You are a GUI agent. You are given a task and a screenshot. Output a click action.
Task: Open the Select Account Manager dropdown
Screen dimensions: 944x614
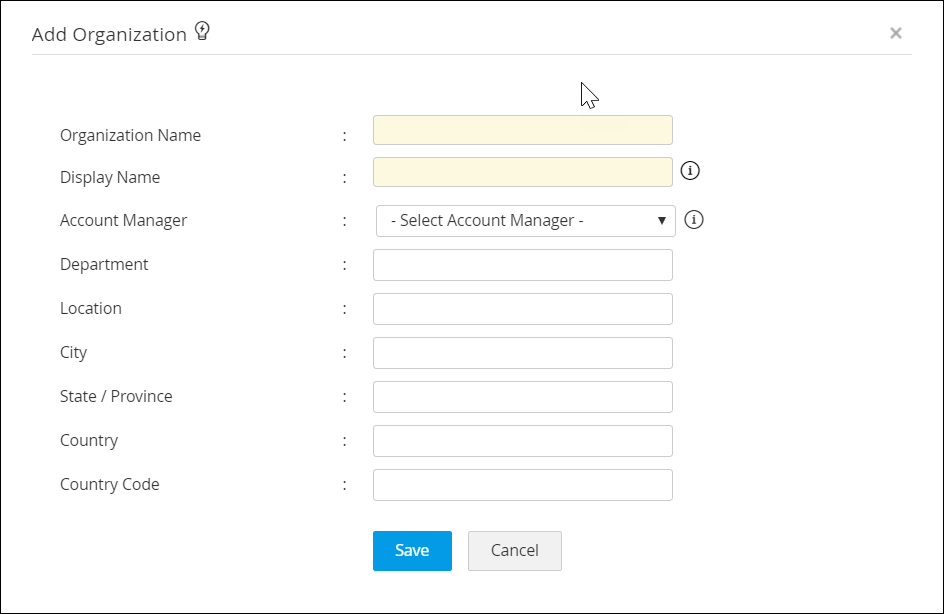(x=525, y=220)
